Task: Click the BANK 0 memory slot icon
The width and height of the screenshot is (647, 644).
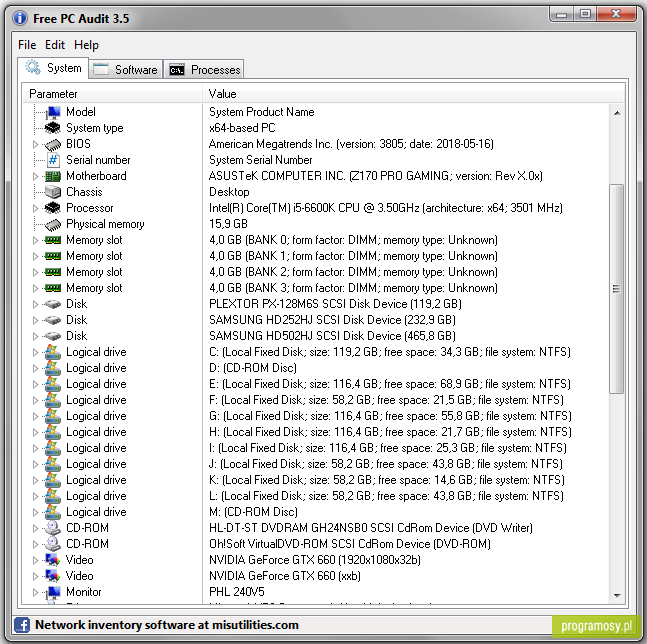Action: tap(53, 240)
